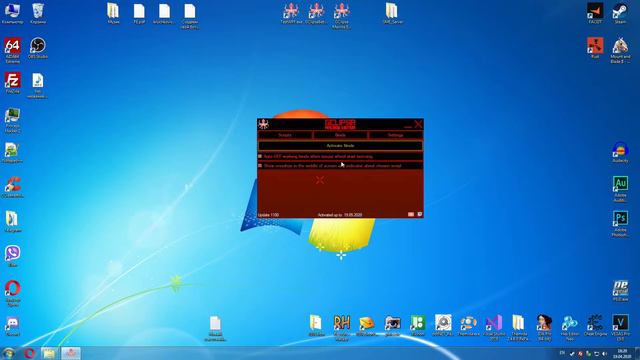
Task: Close the macro app with the red X
Action: 418,124
